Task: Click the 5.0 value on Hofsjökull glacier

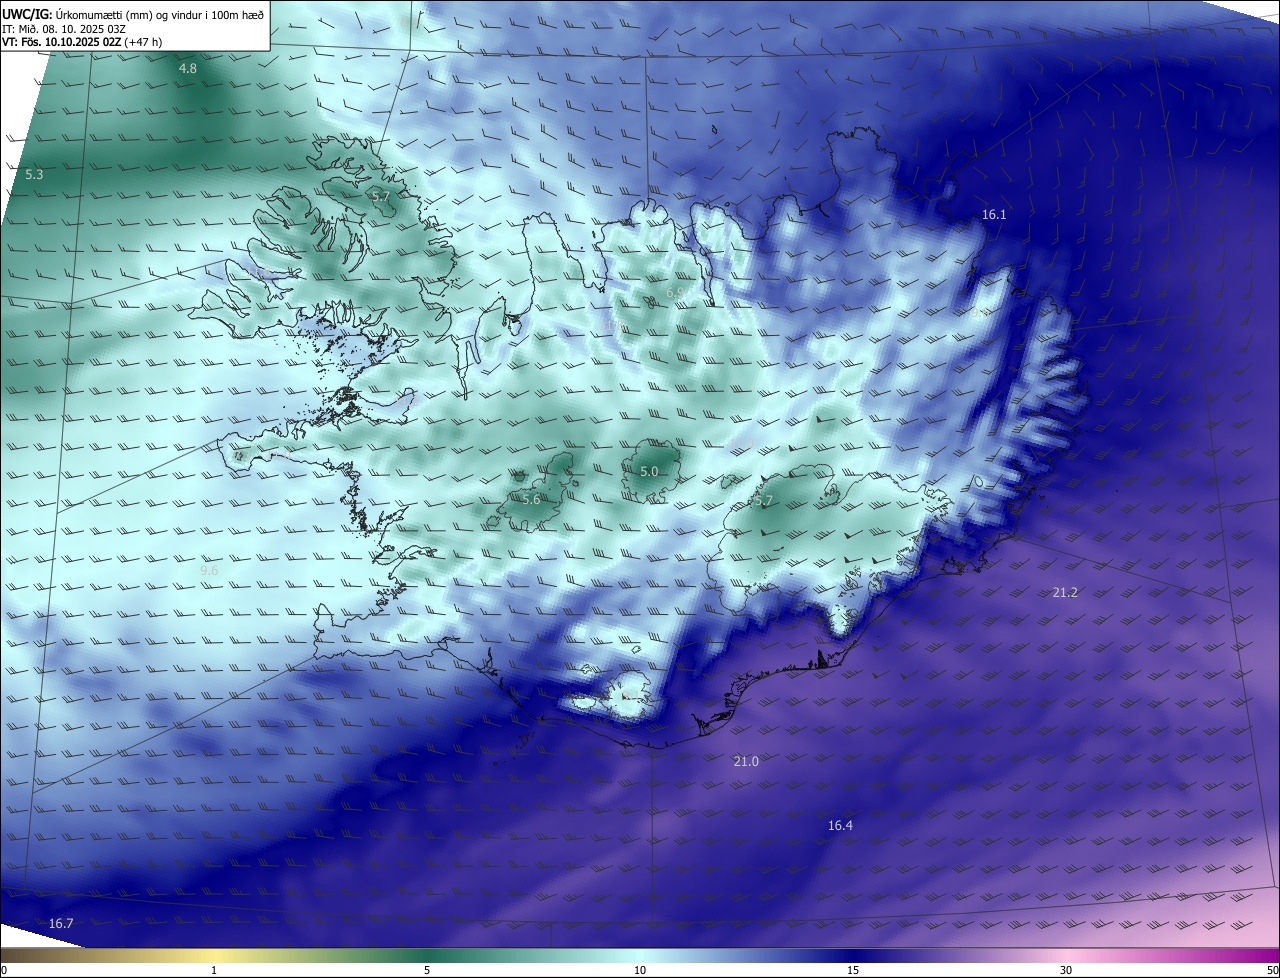Action: point(649,471)
